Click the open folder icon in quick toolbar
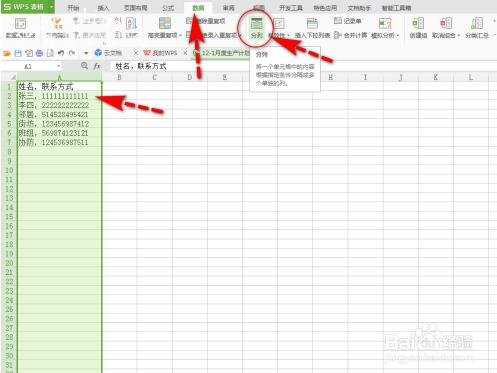 tap(7, 53)
